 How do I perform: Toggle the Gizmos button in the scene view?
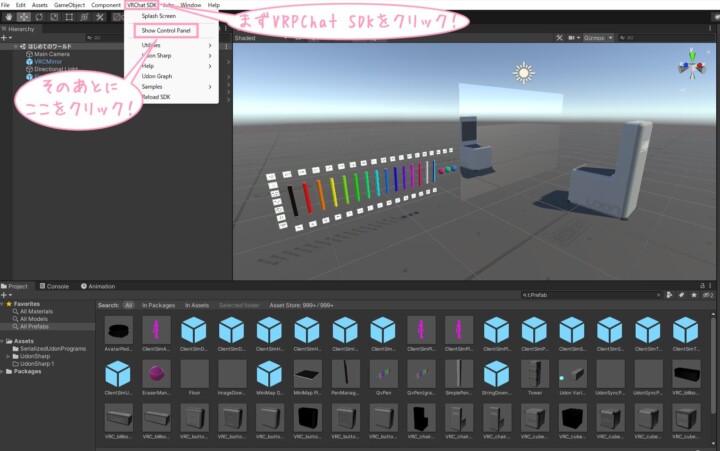point(594,38)
